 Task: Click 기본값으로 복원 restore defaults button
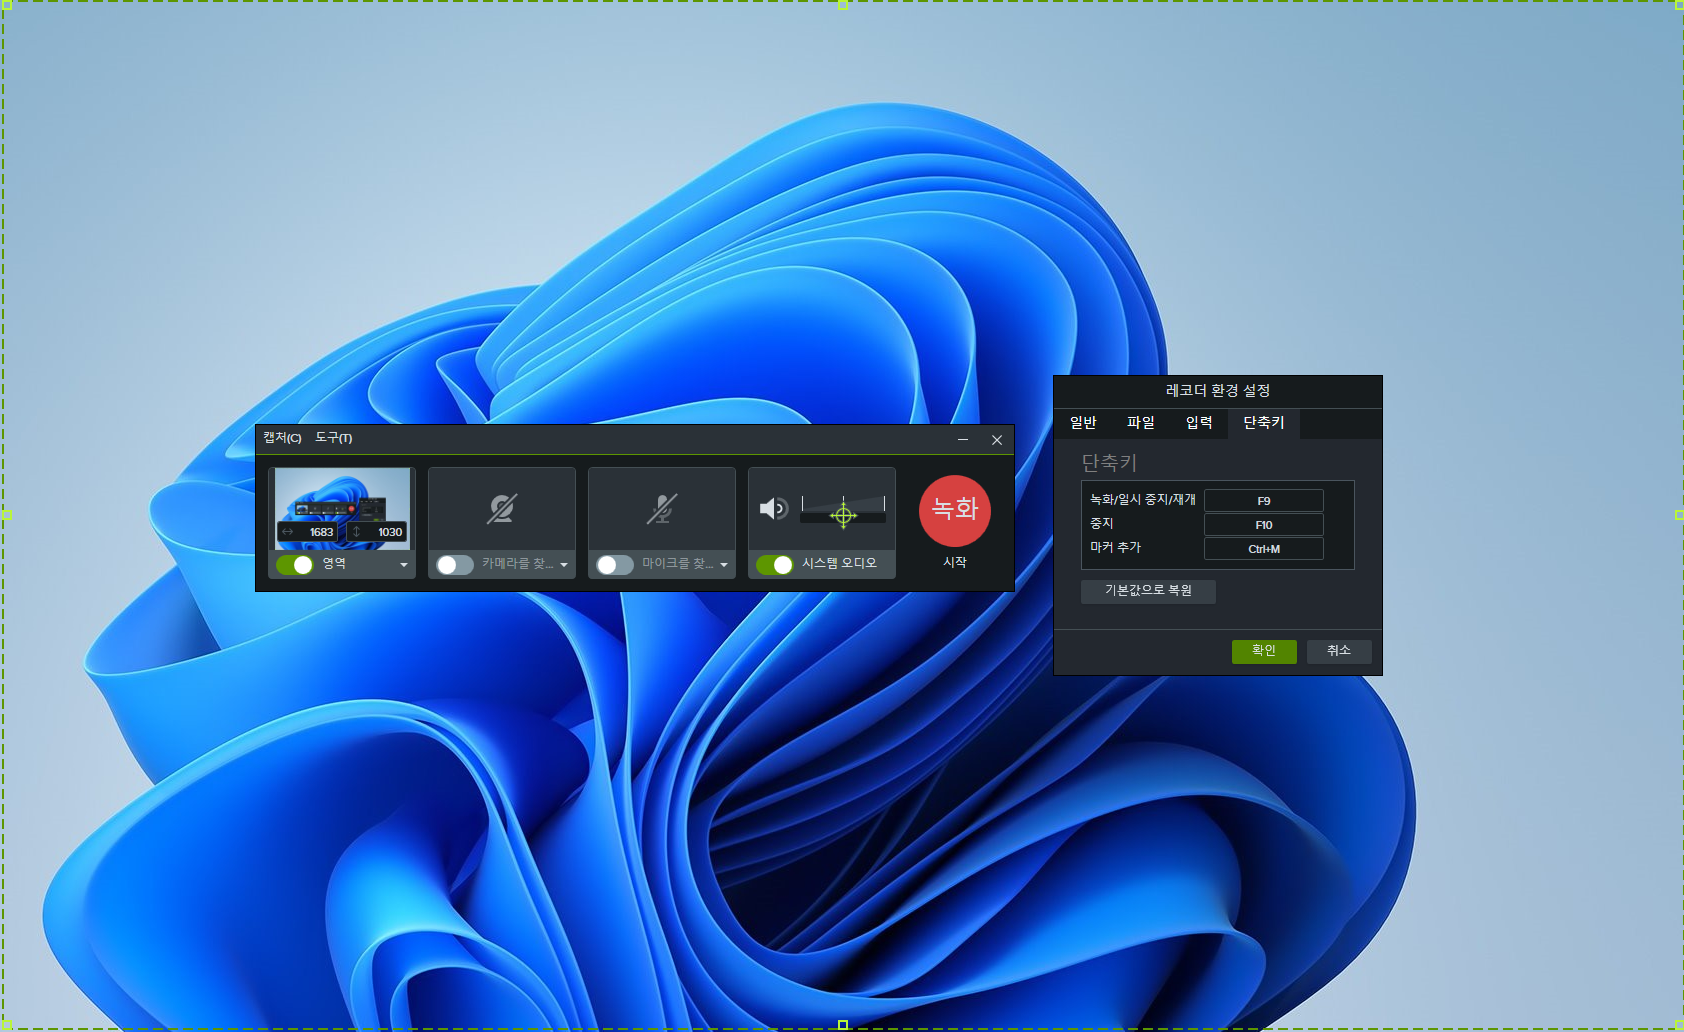pos(1148,591)
